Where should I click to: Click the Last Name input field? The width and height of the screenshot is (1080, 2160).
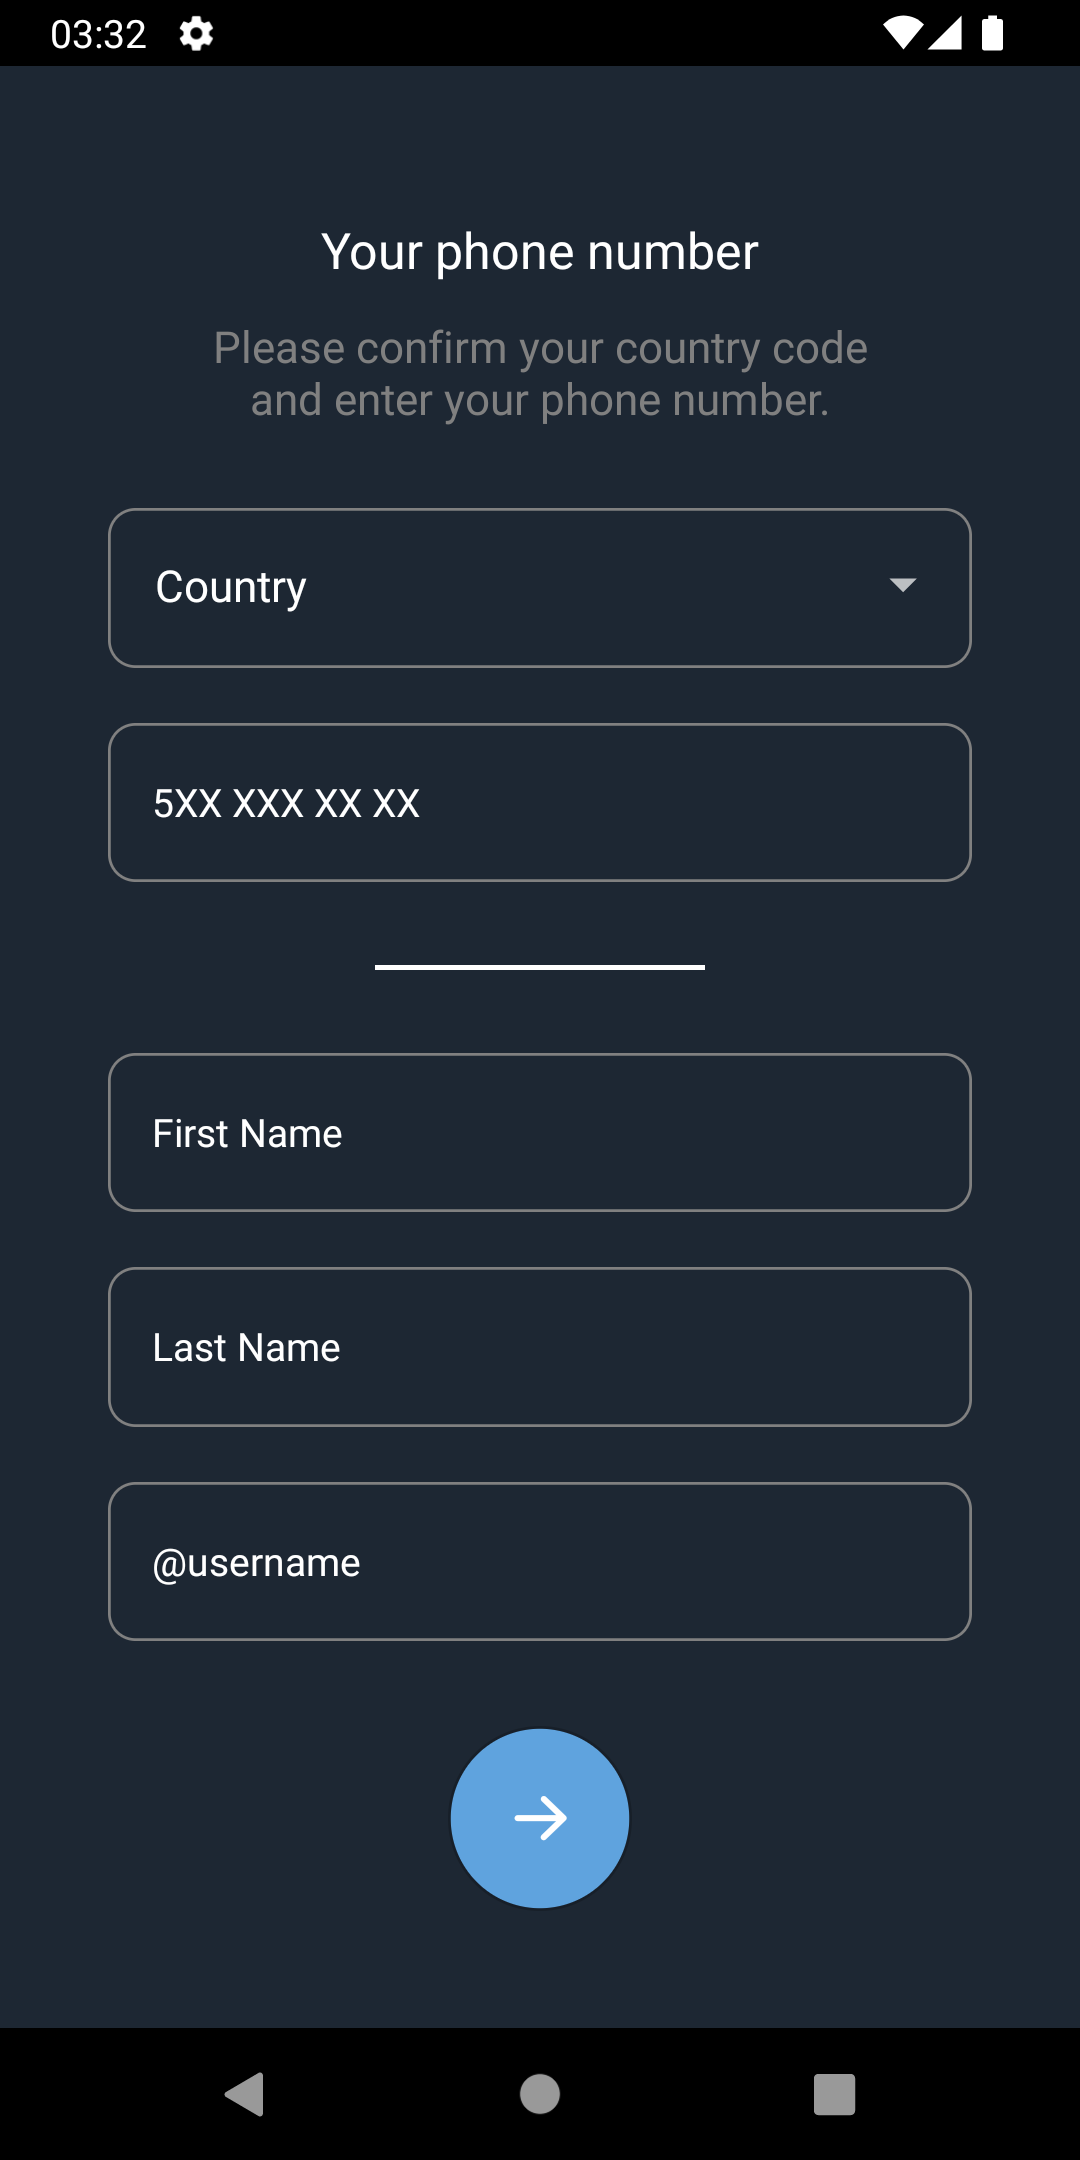tap(540, 1347)
